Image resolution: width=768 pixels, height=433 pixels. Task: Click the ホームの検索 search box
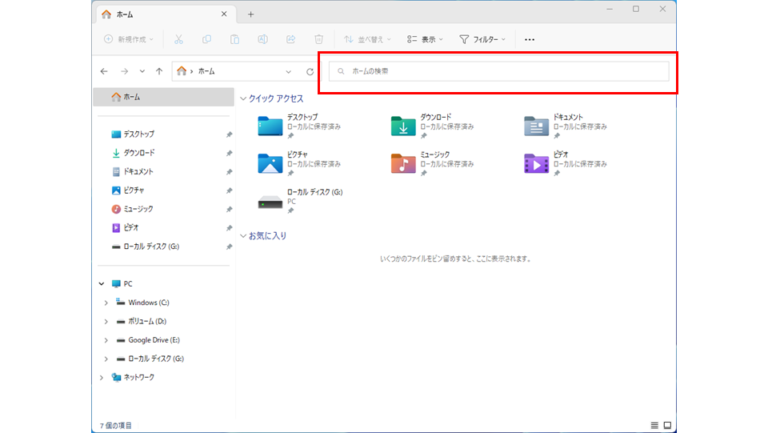click(500, 72)
